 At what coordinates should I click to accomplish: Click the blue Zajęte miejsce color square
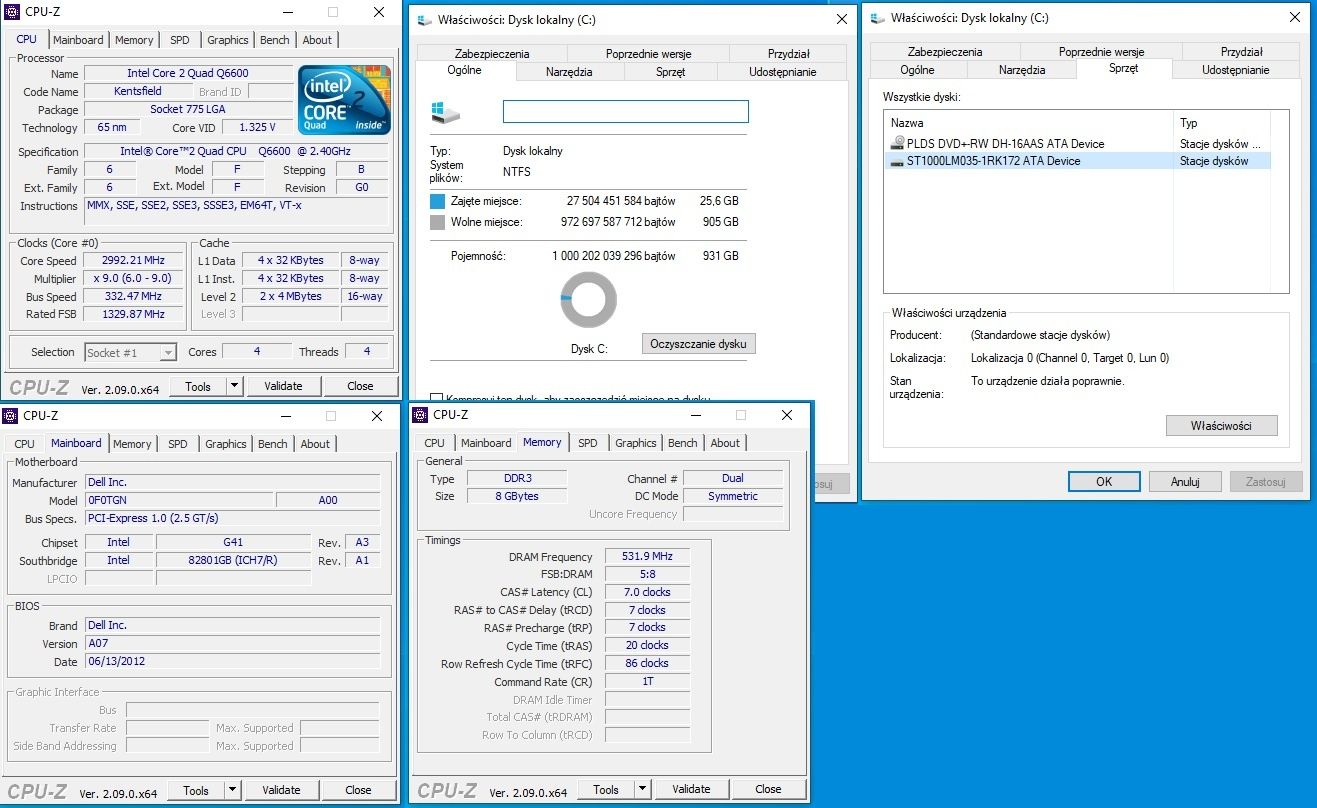[x=437, y=201]
